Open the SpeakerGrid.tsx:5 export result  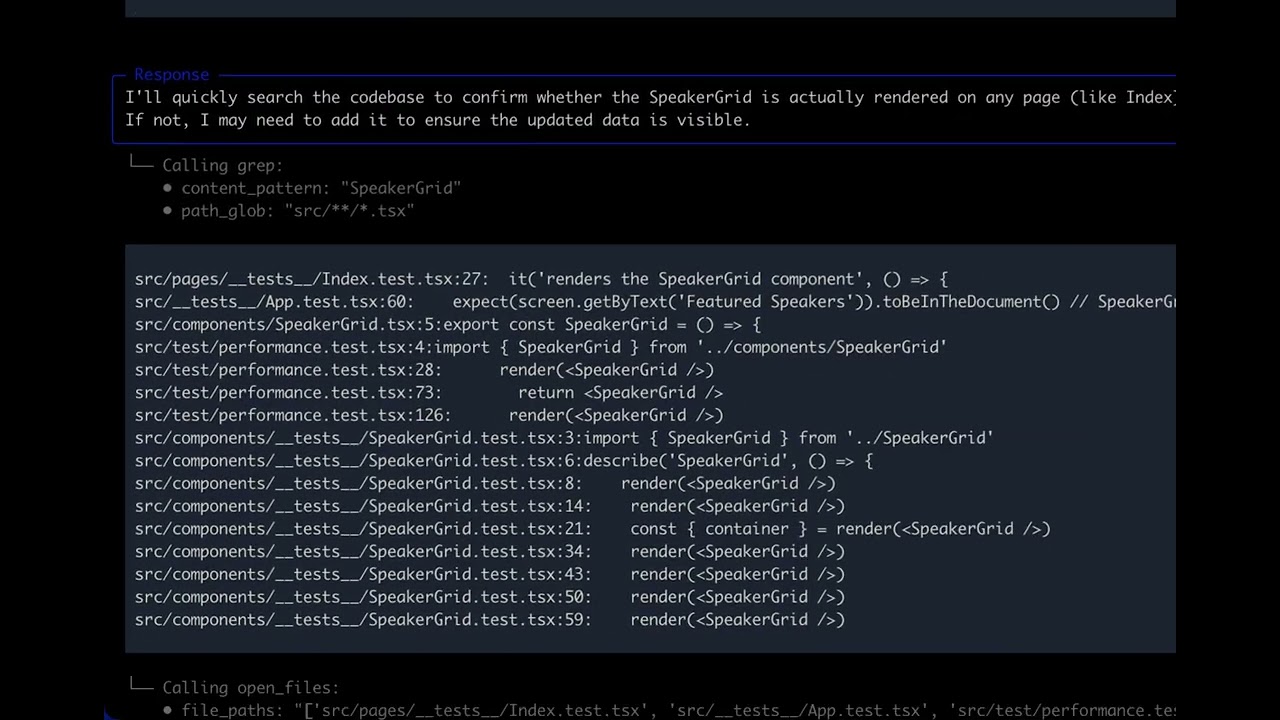[x=448, y=325]
